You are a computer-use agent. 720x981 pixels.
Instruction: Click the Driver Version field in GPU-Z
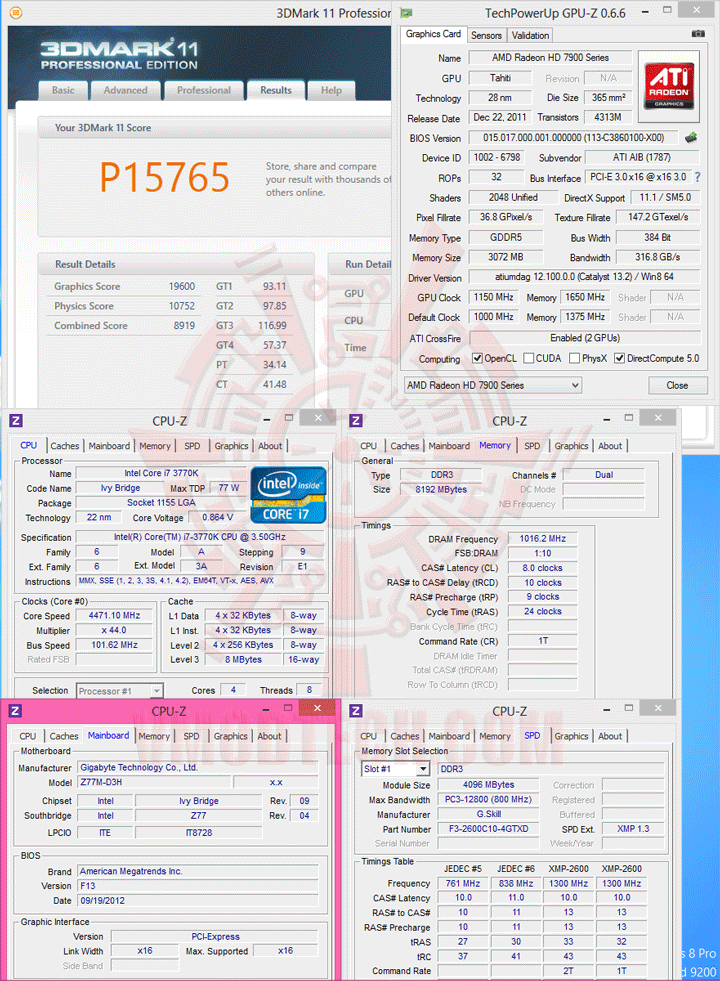tap(584, 277)
